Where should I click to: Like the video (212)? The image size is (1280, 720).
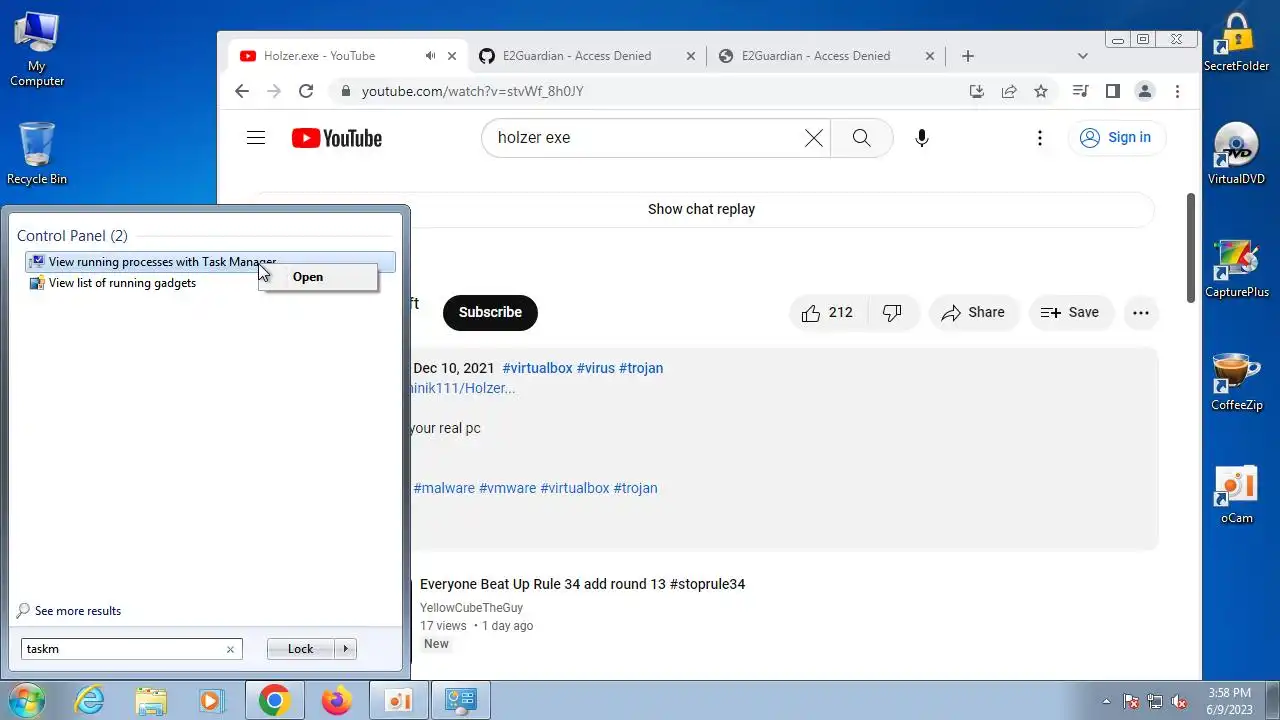coord(827,312)
